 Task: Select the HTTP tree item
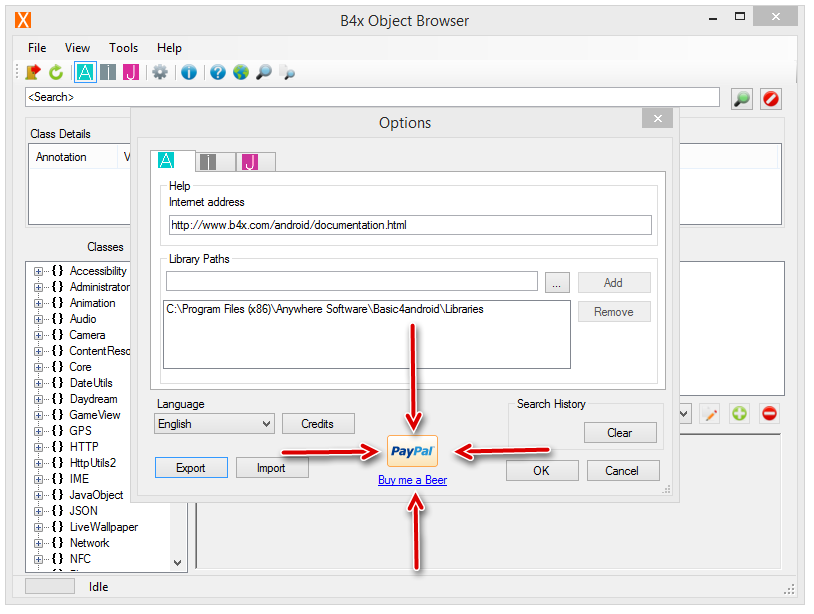click(84, 447)
